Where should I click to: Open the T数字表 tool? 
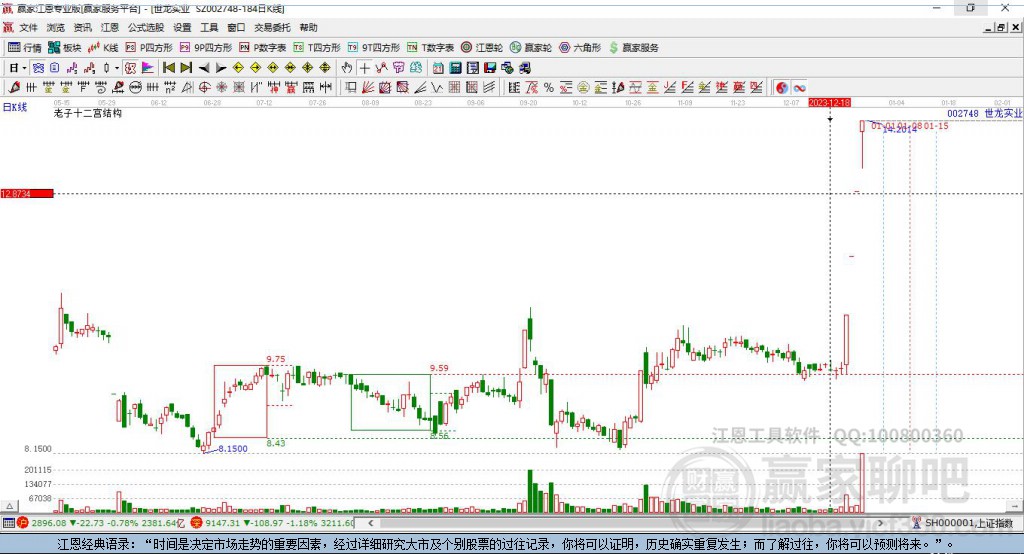pyautogui.click(x=430, y=48)
